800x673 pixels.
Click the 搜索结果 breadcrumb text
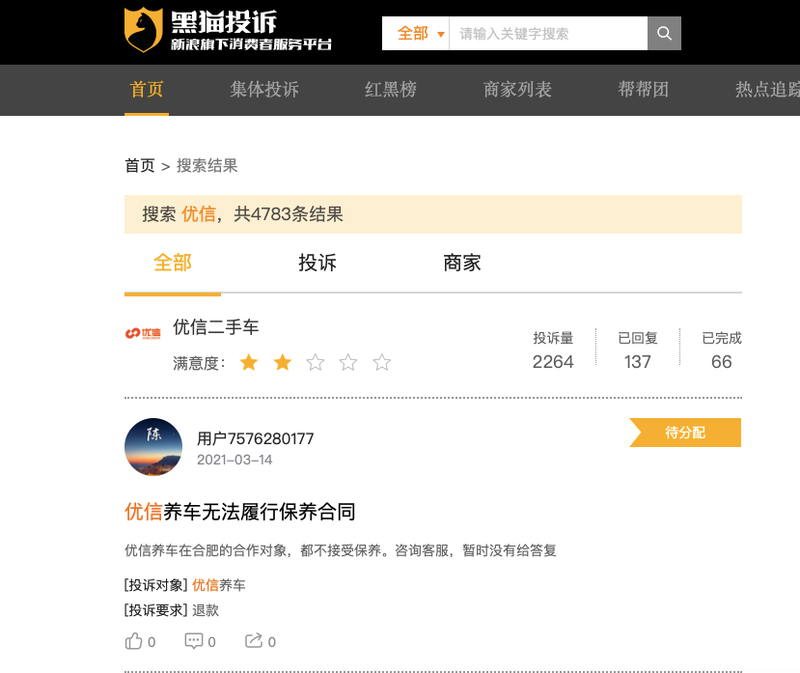pos(207,166)
